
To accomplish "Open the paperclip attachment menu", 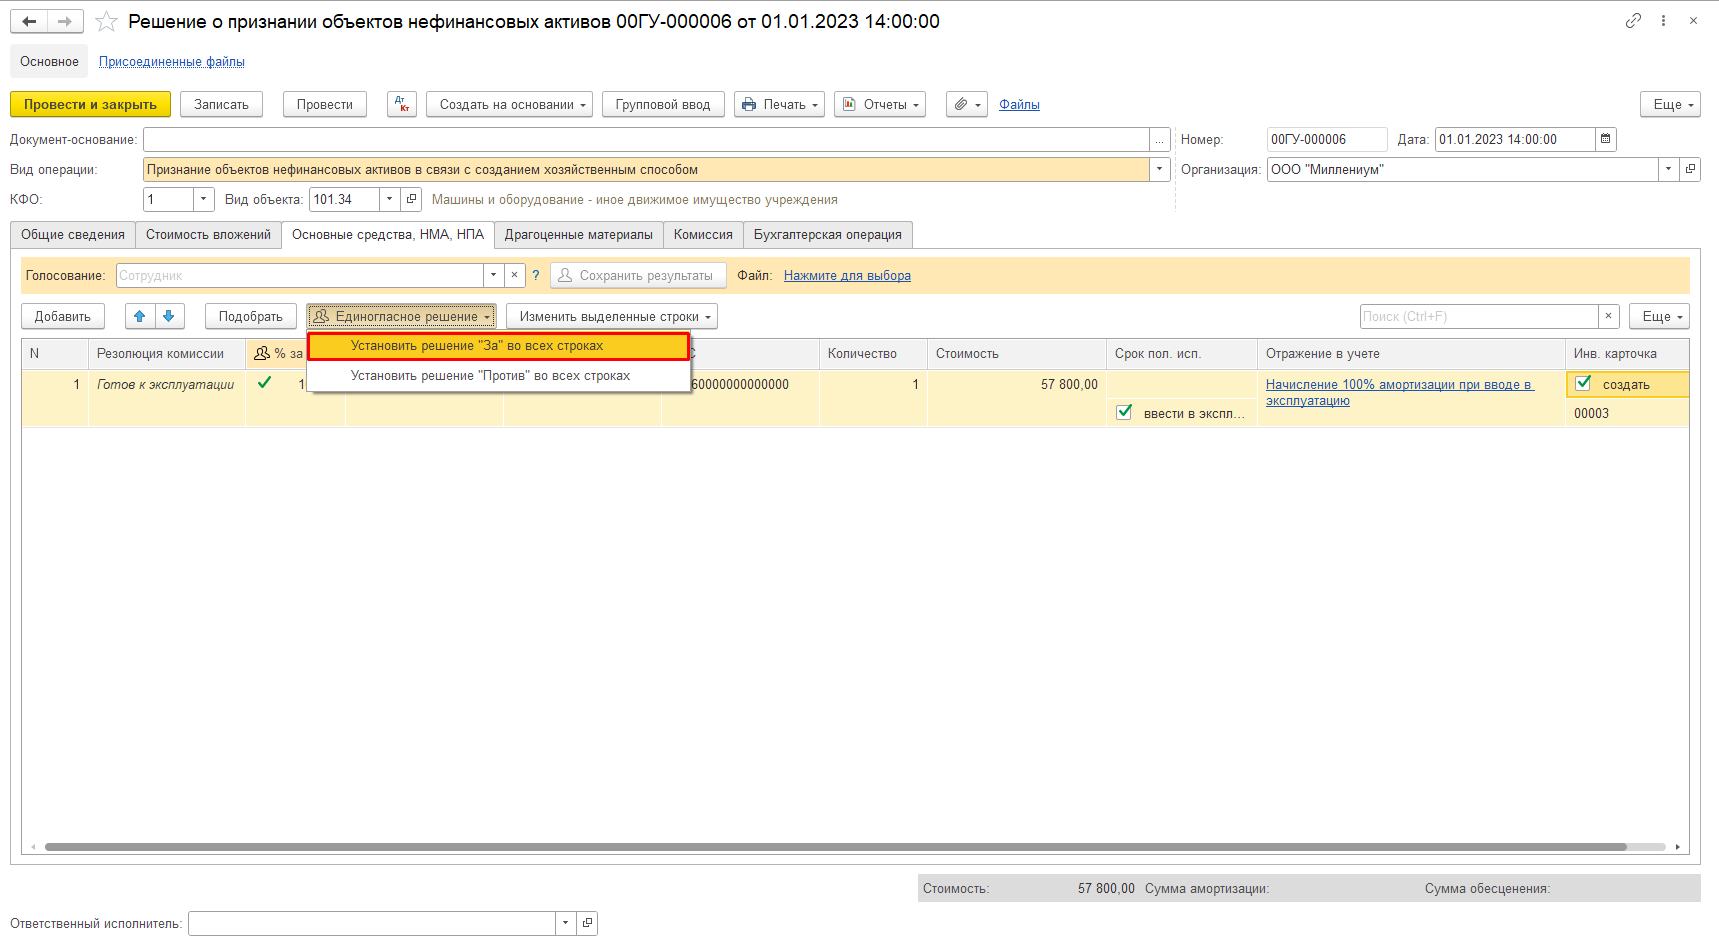I will [x=967, y=104].
